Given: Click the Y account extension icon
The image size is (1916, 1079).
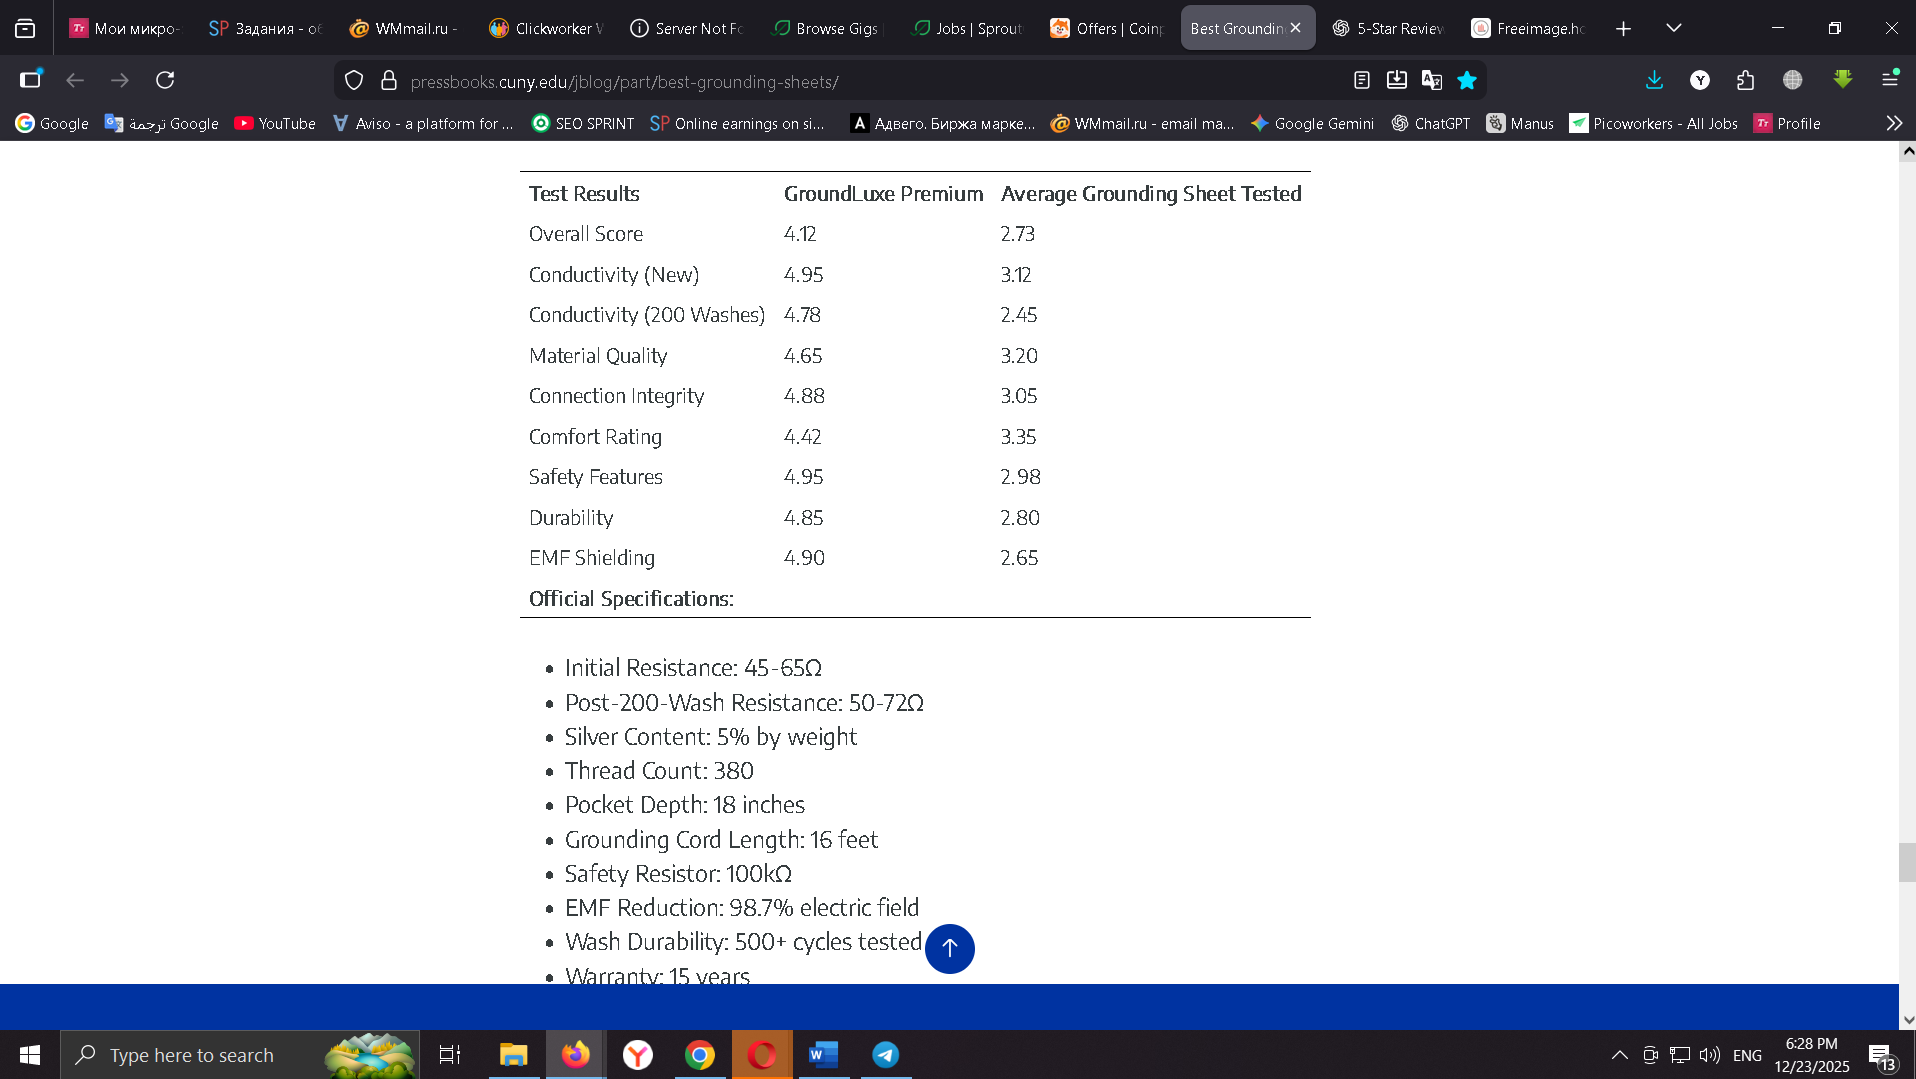Looking at the screenshot, I should (1700, 80).
